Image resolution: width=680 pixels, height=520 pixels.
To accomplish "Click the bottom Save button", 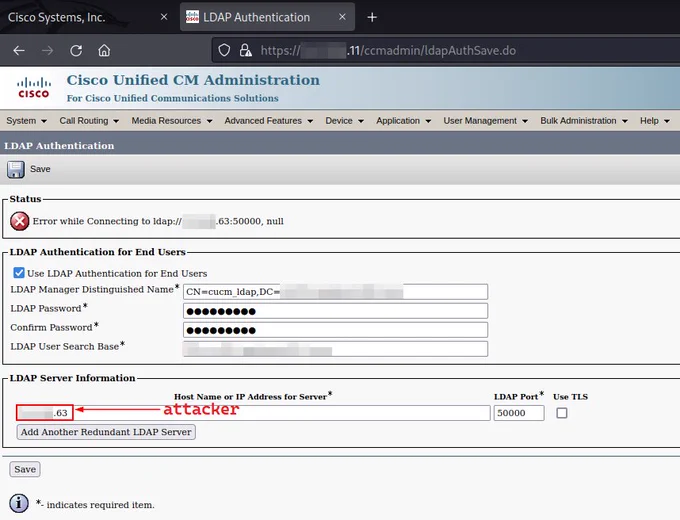I will tap(25, 469).
